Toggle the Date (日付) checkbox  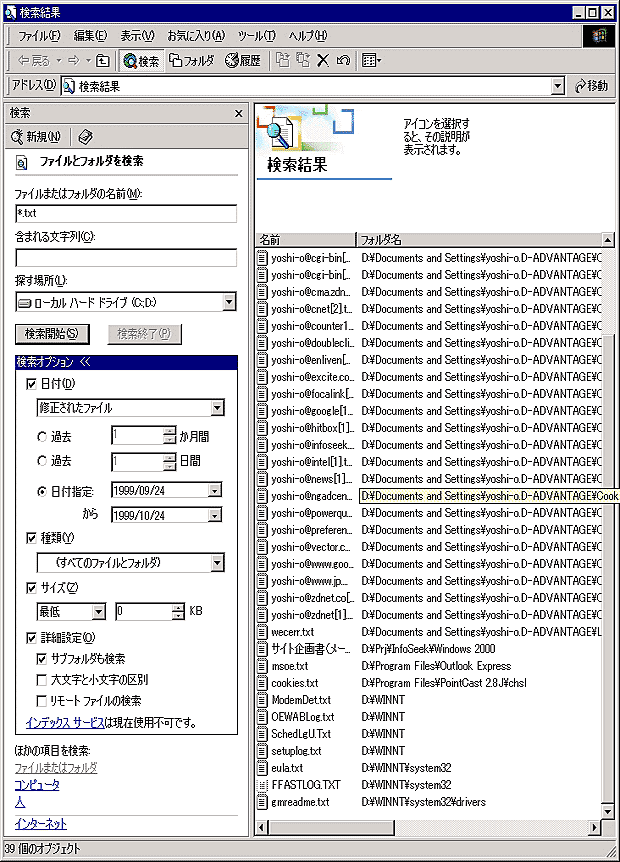coord(31,384)
